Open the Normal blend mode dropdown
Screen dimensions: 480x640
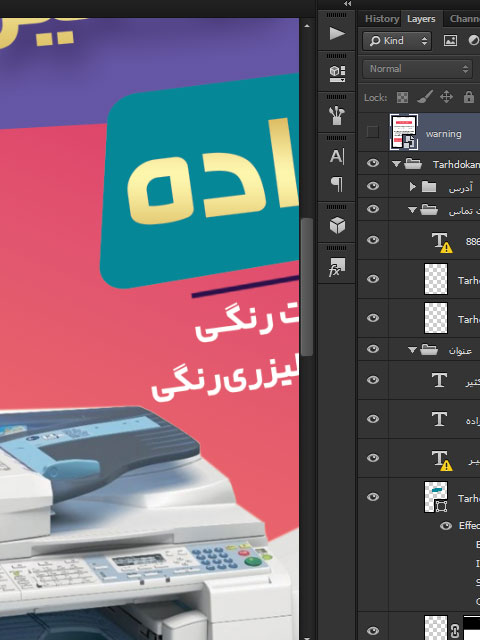click(x=417, y=69)
